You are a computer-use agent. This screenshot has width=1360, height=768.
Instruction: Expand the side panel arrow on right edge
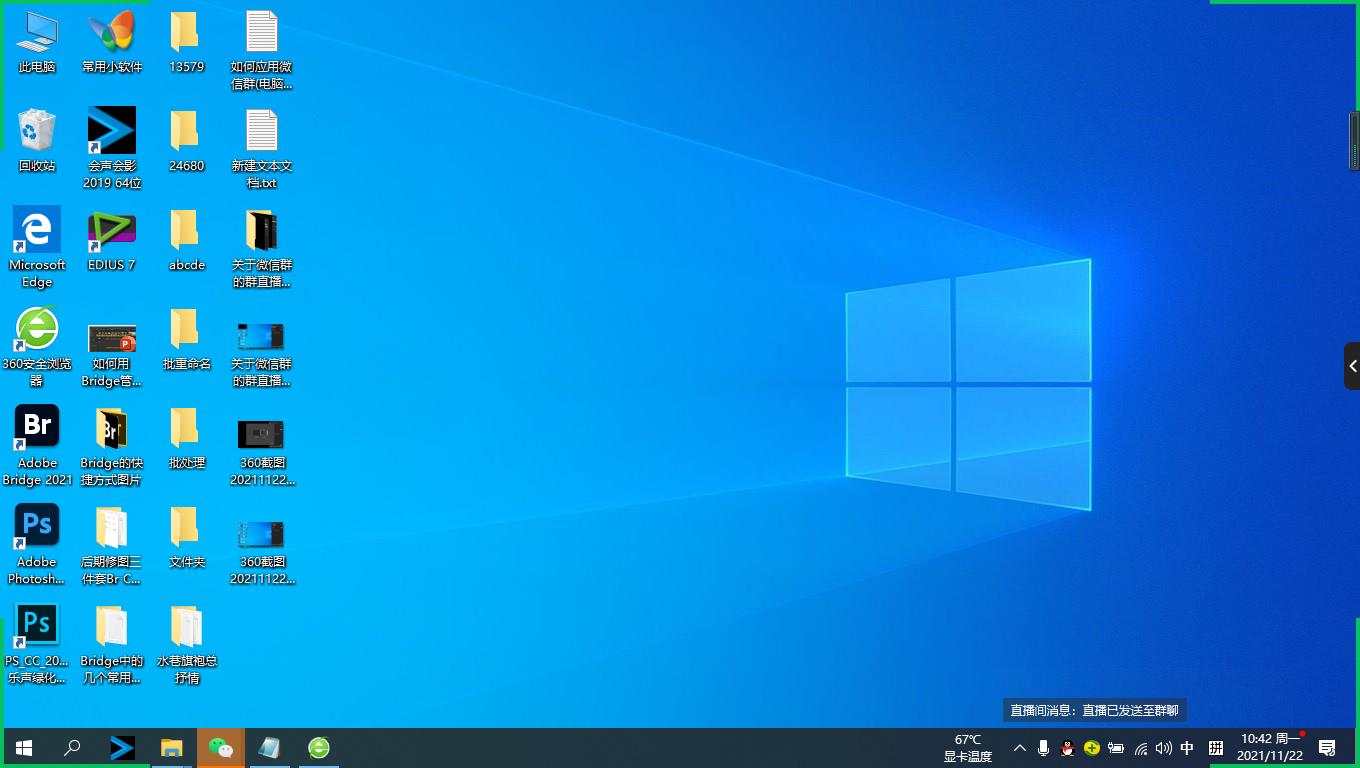point(1352,366)
